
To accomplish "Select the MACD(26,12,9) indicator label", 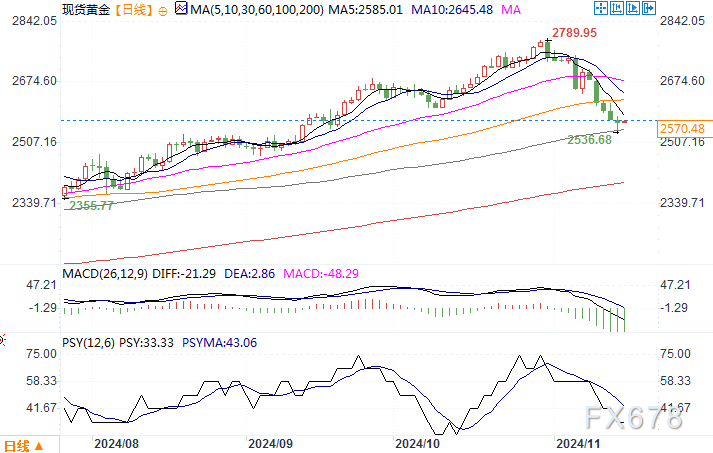I will (103, 272).
